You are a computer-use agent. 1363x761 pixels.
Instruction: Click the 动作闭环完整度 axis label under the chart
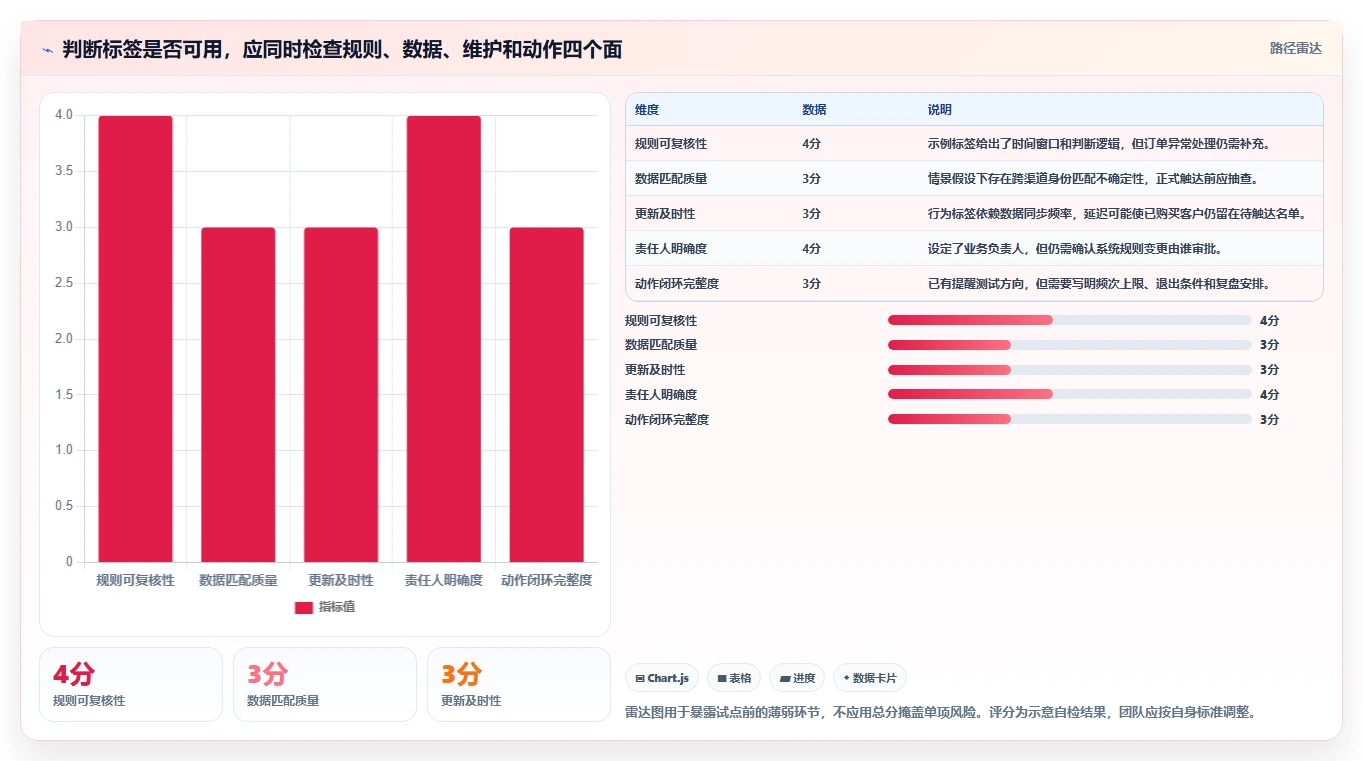click(547, 580)
